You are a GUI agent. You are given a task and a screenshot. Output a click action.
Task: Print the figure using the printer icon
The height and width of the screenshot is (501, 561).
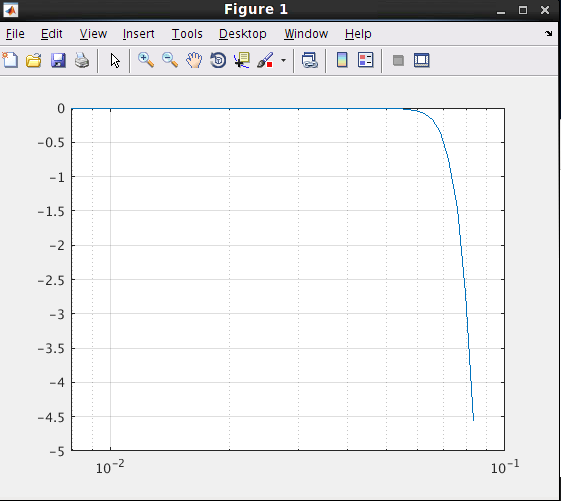(82, 60)
